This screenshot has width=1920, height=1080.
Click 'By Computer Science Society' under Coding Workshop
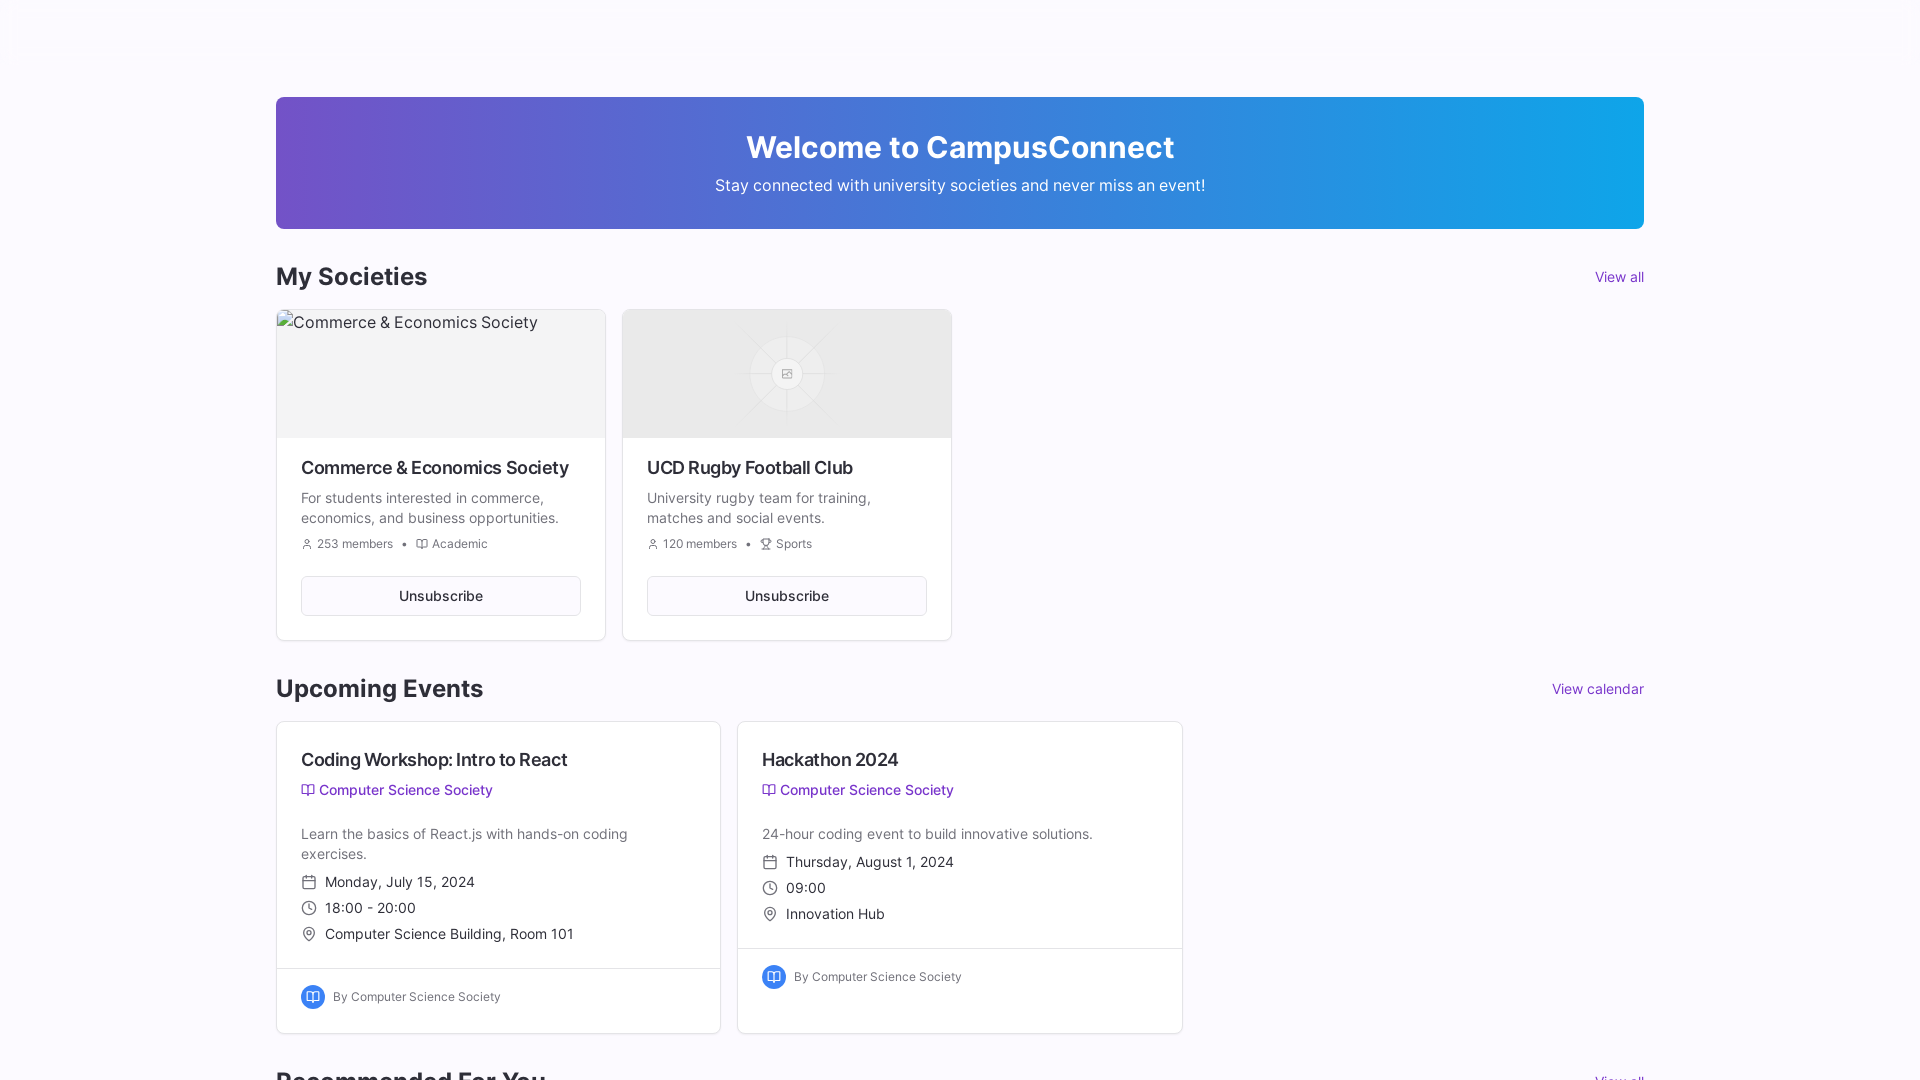417,997
